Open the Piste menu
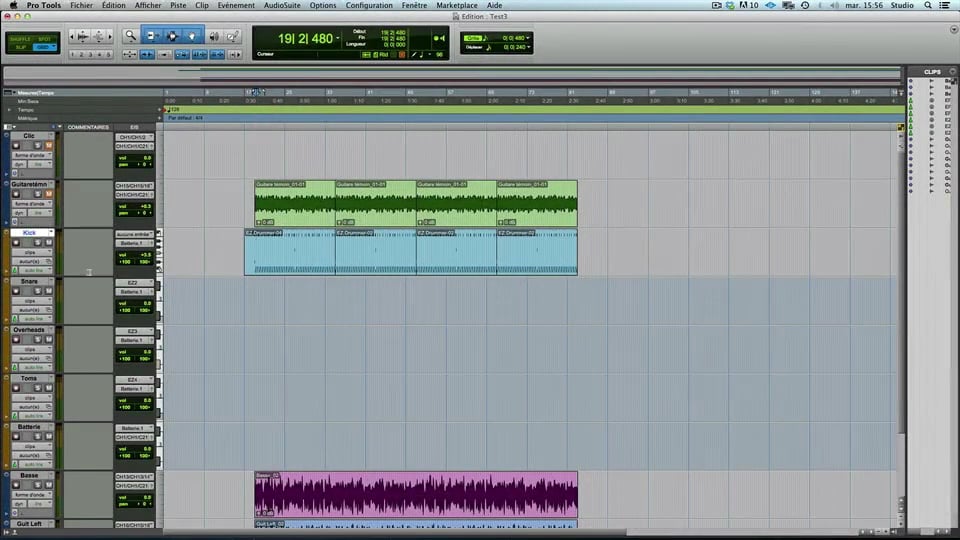 click(178, 5)
